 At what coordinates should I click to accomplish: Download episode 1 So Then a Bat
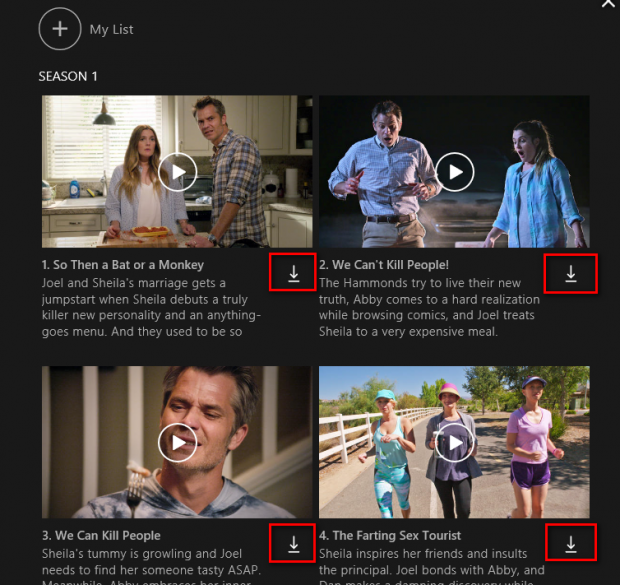(x=293, y=273)
